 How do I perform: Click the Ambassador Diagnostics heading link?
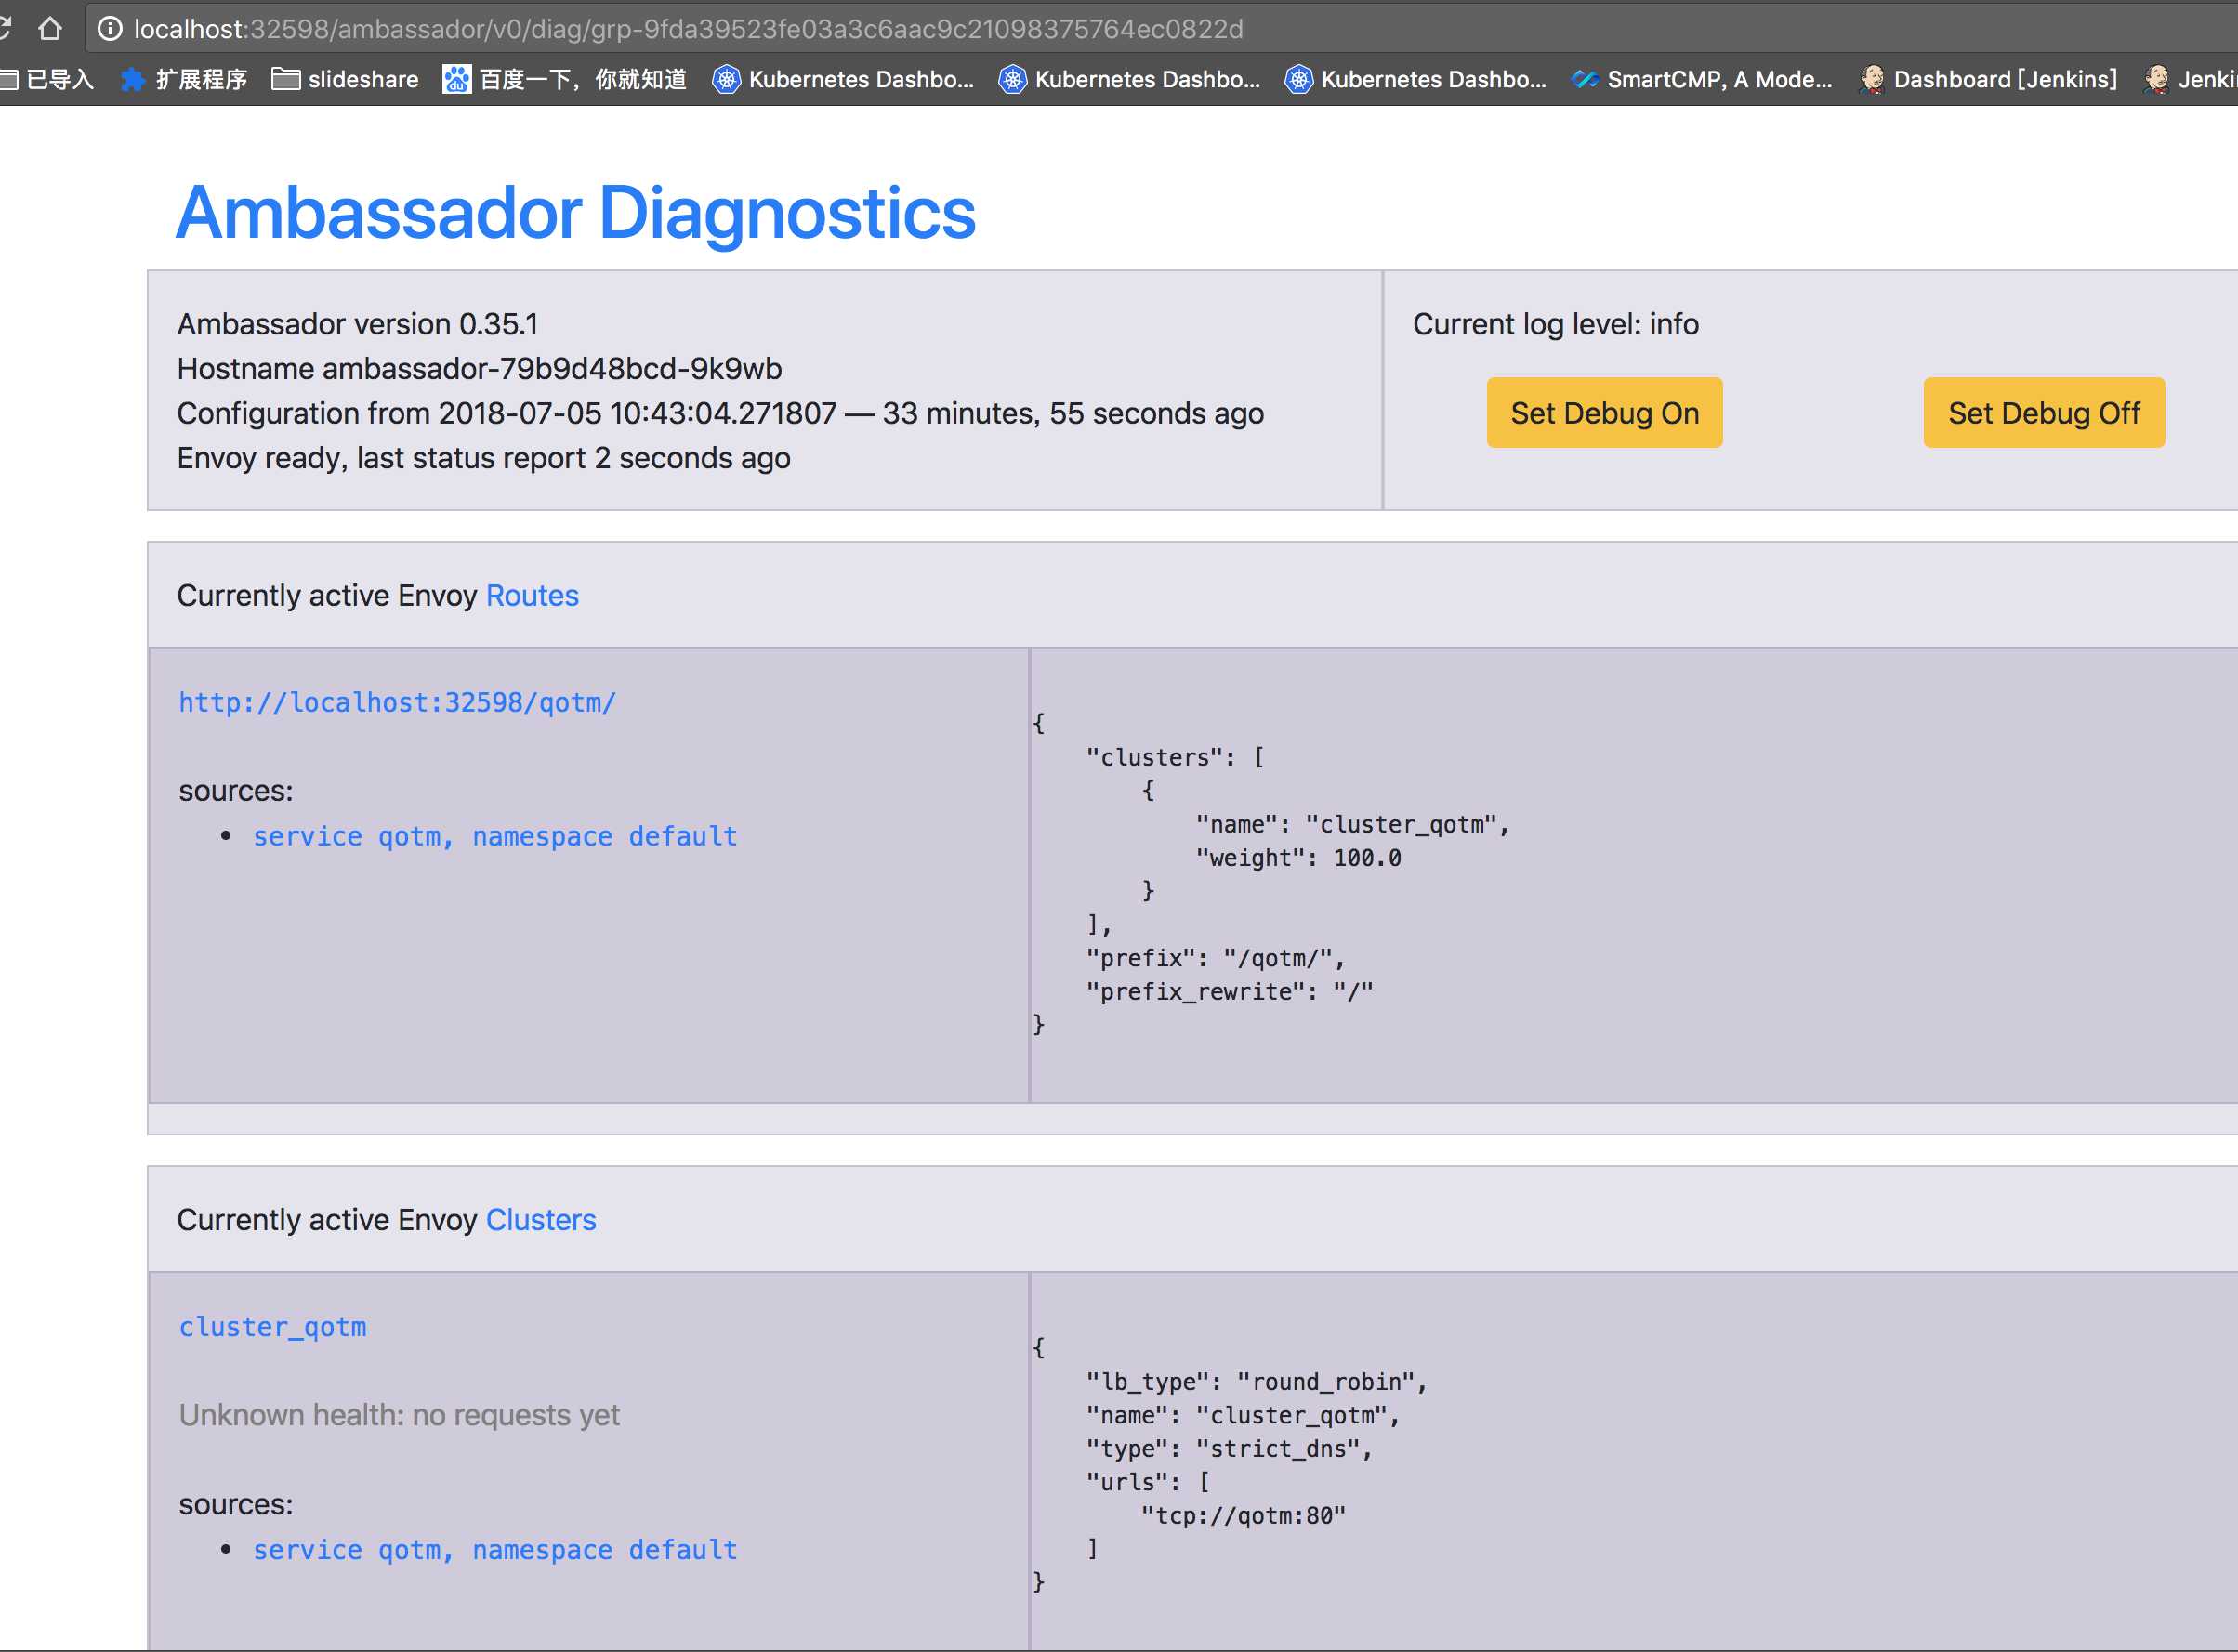[x=576, y=212]
